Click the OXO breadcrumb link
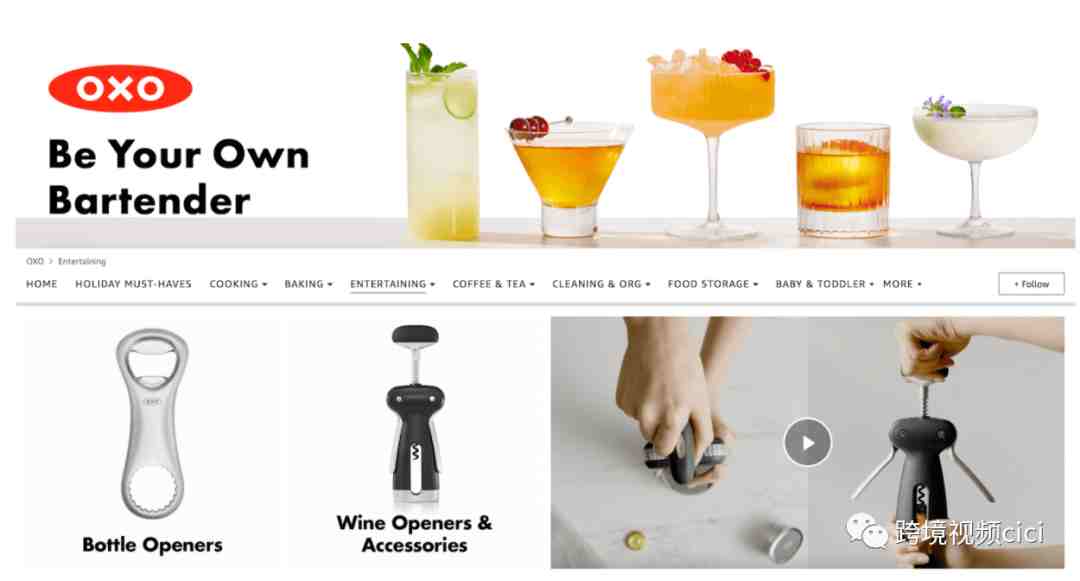 34,262
